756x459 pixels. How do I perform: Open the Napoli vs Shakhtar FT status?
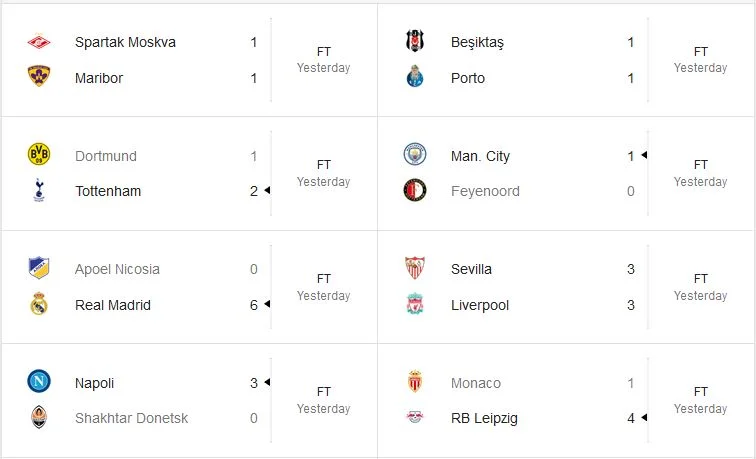(x=323, y=392)
